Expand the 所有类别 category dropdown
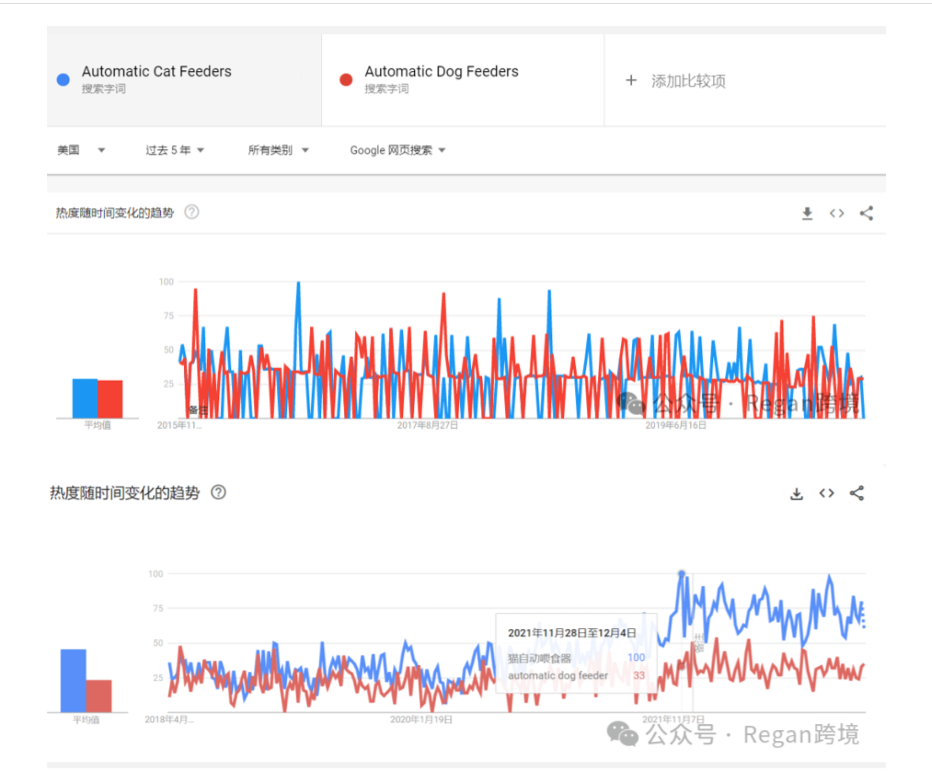Screen dimensions: 932x779 click(278, 150)
